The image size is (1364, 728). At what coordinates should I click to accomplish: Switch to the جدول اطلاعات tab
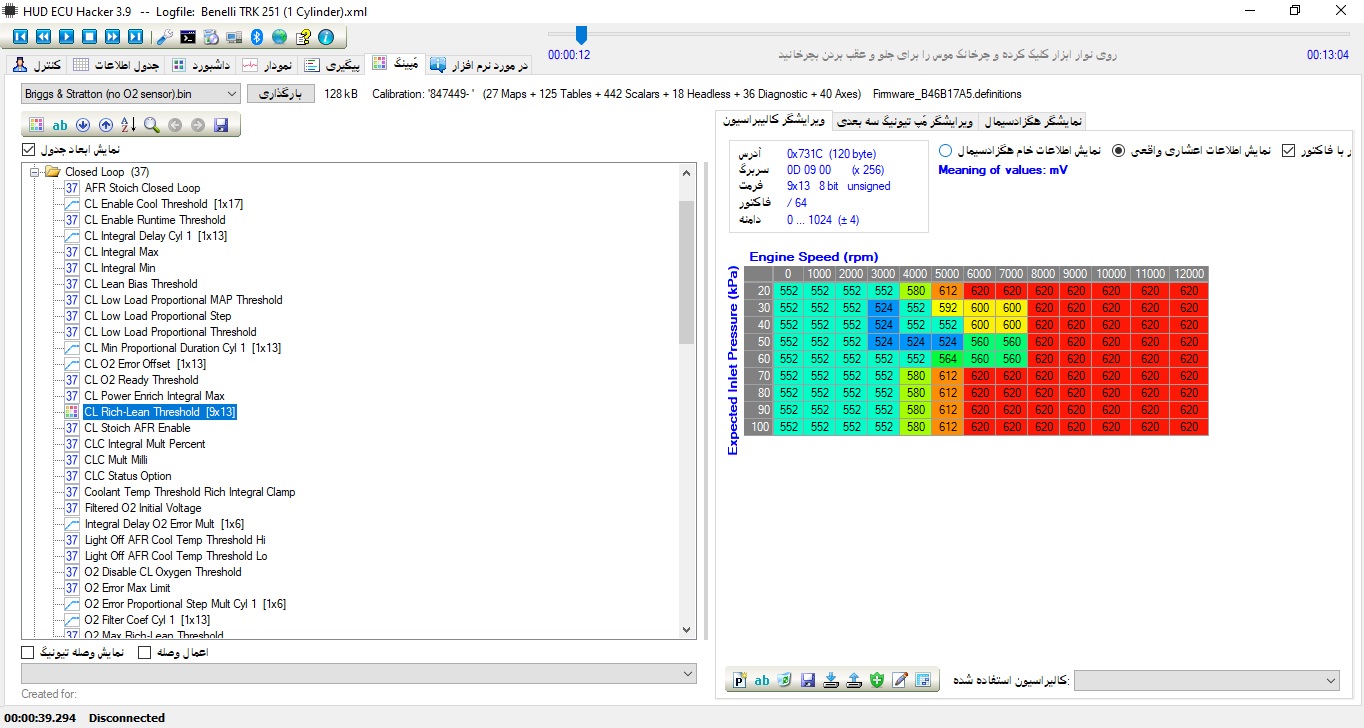[117, 65]
